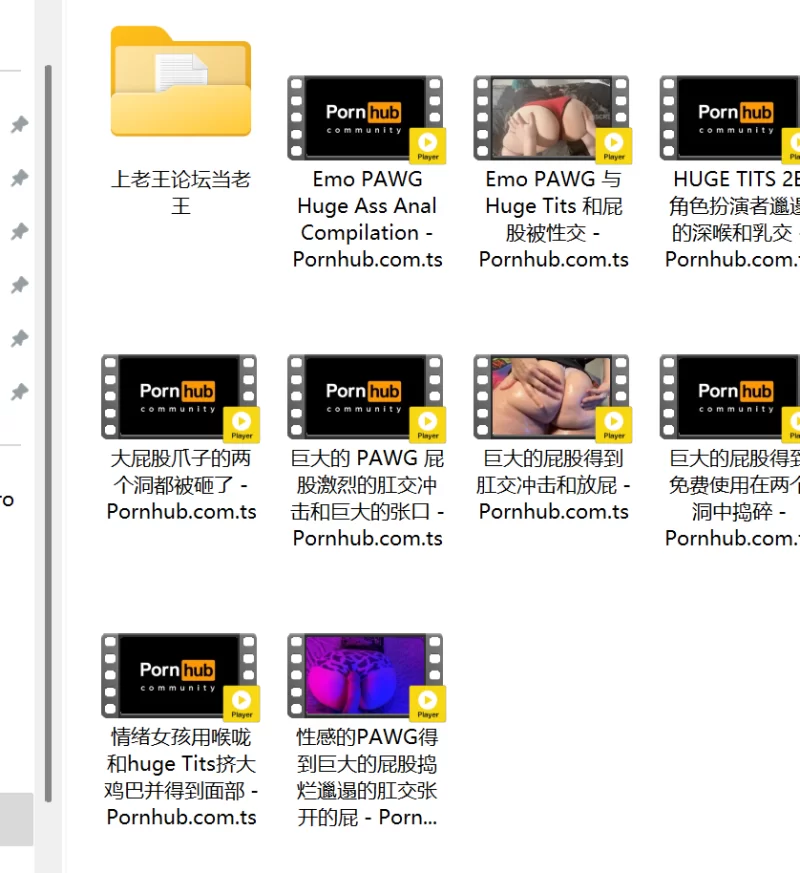Image resolution: width=800 pixels, height=873 pixels.
Task: Select the video thumbnail for the file ending '和放屁'
Action: pos(552,398)
